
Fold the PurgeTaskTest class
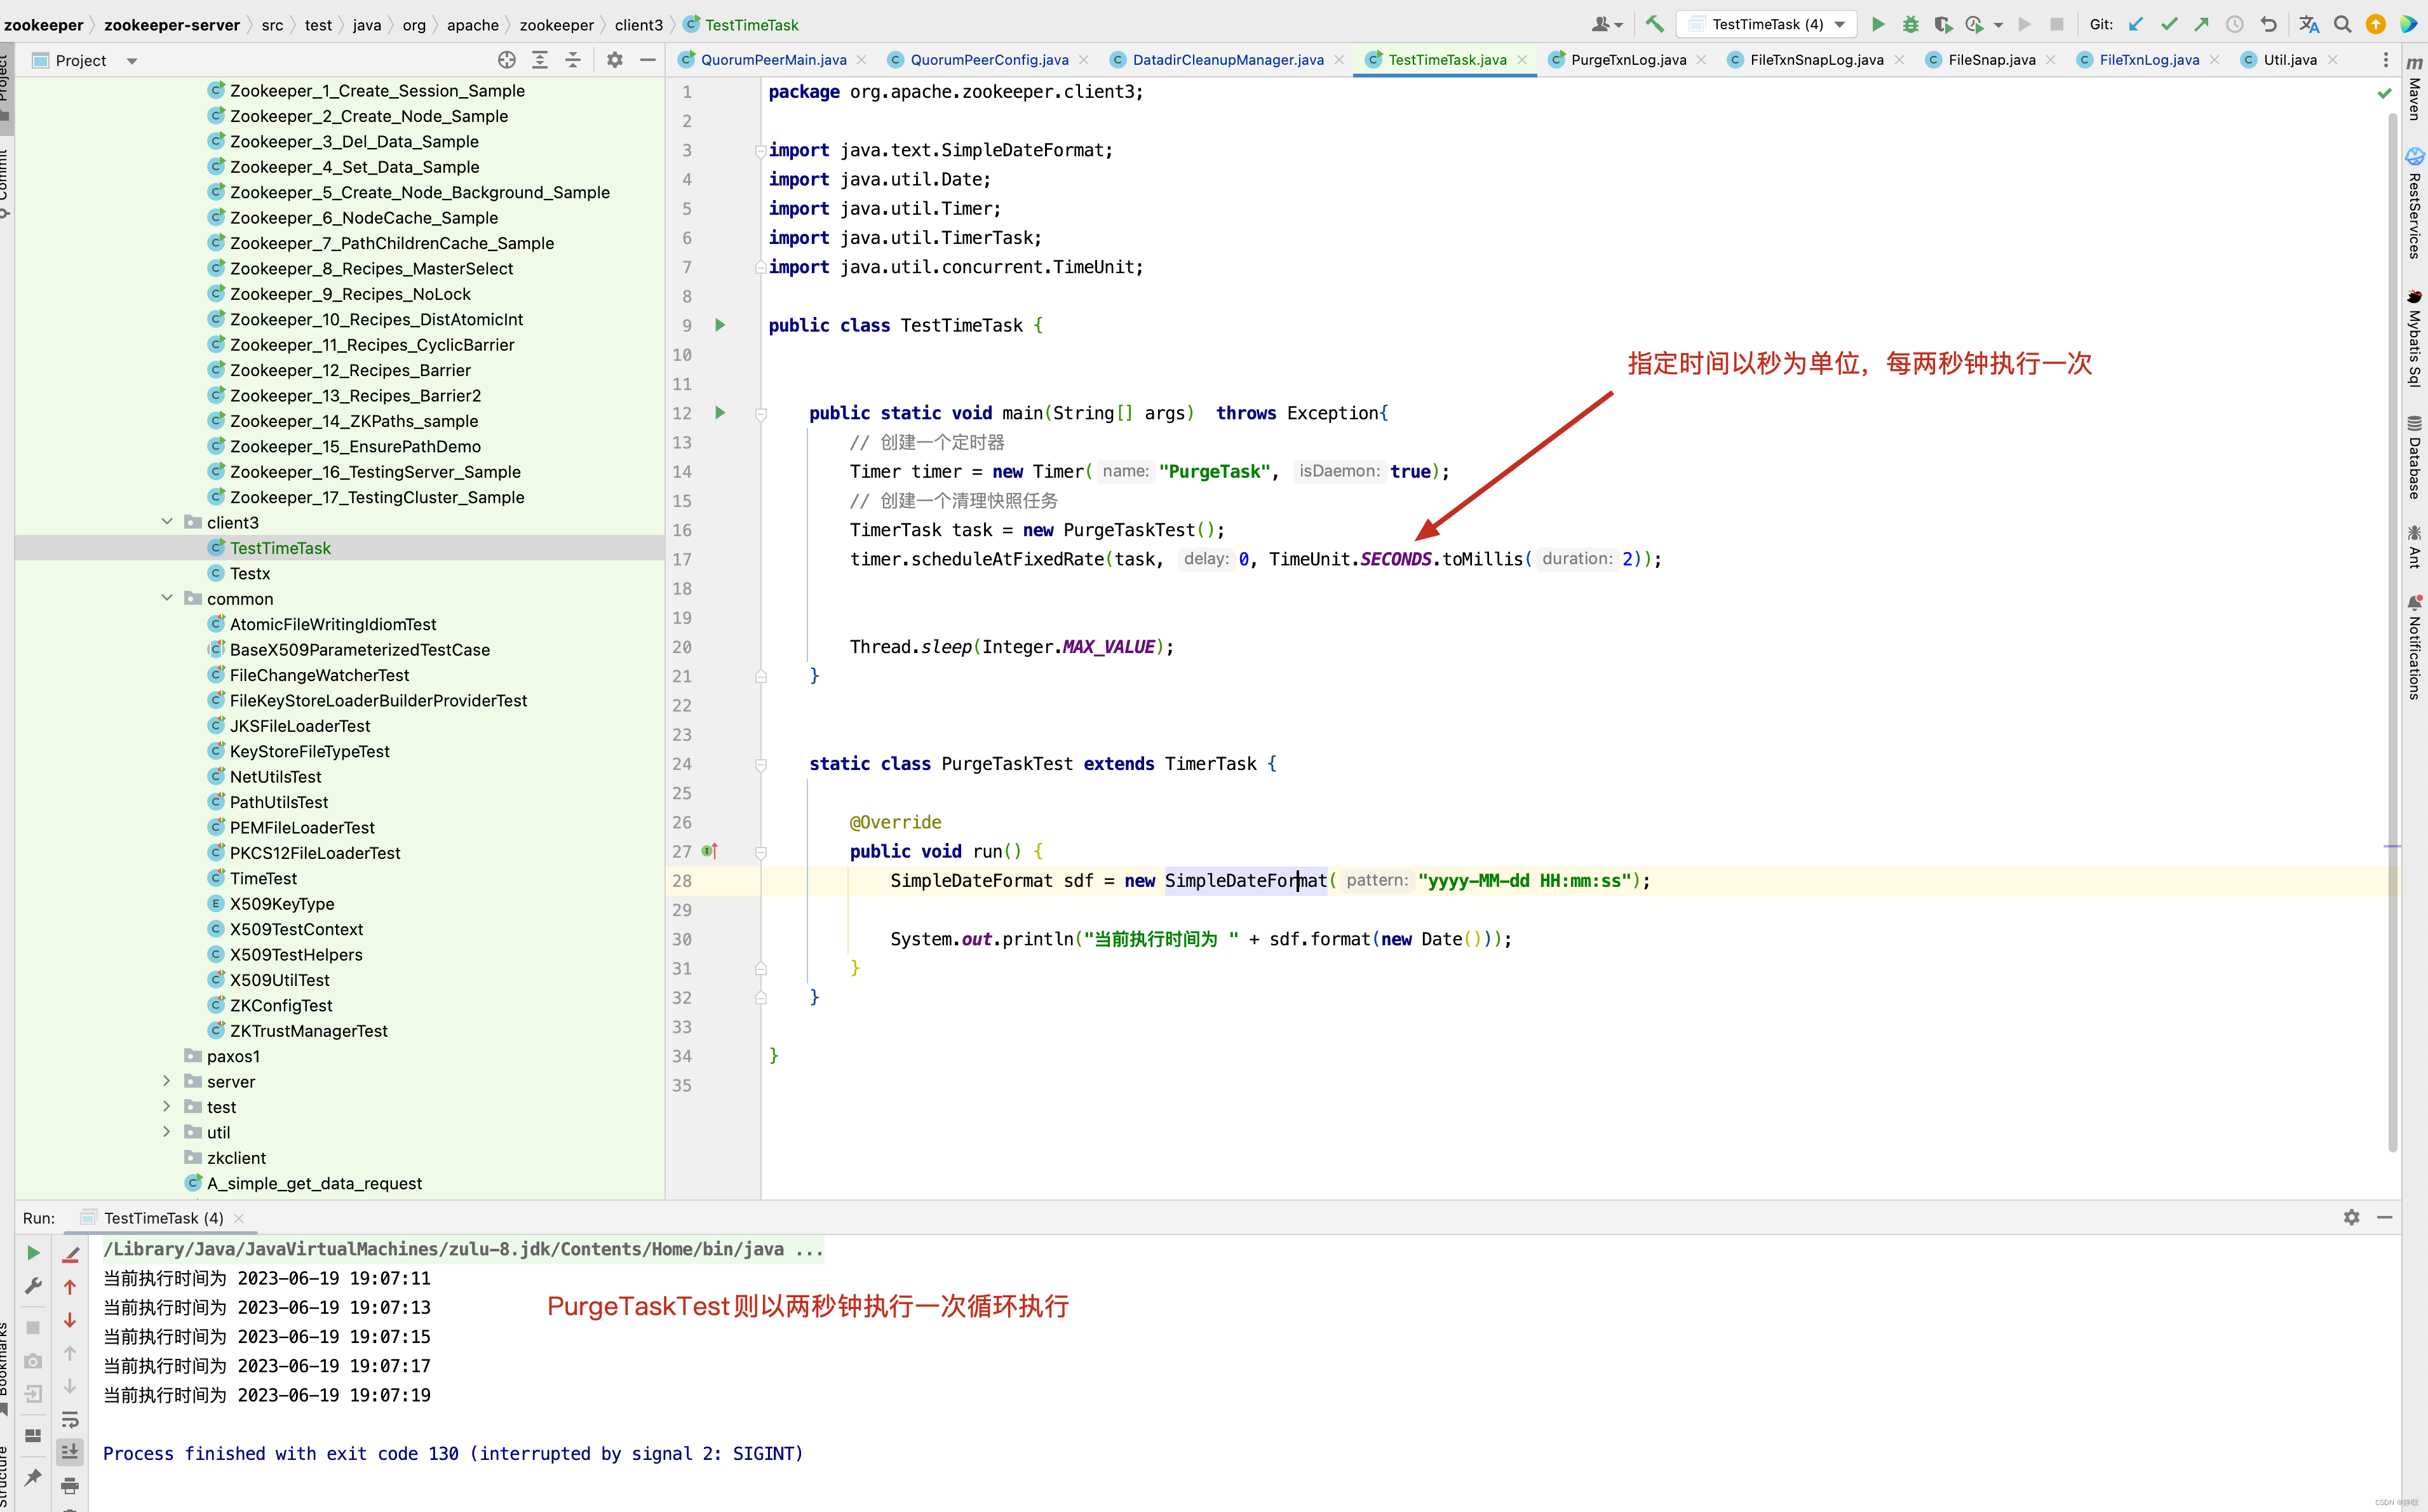(x=760, y=764)
